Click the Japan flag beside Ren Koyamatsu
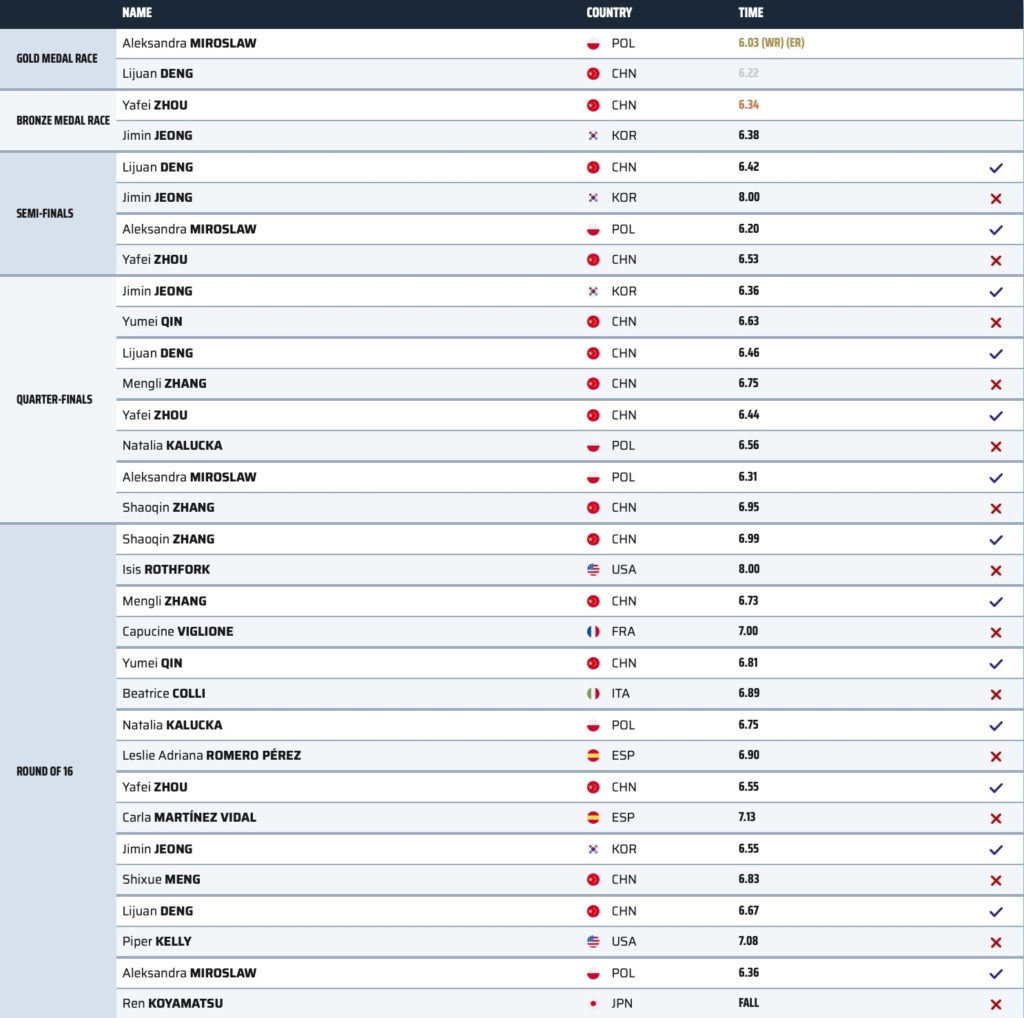This screenshot has height=1018, width=1024. click(x=593, y=1004)
